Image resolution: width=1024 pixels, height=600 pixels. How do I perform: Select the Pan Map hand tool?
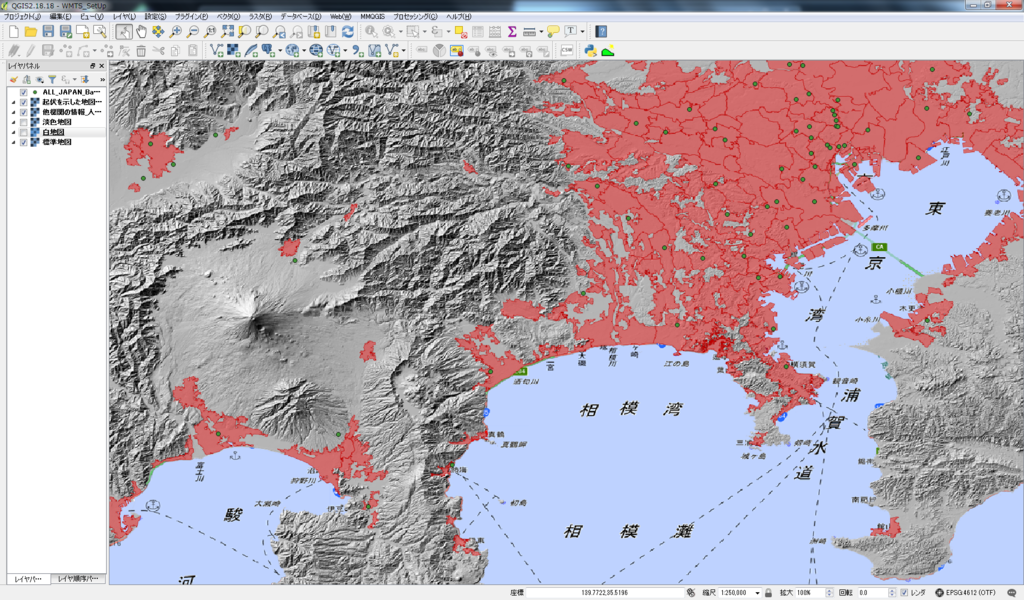[141, 31]
